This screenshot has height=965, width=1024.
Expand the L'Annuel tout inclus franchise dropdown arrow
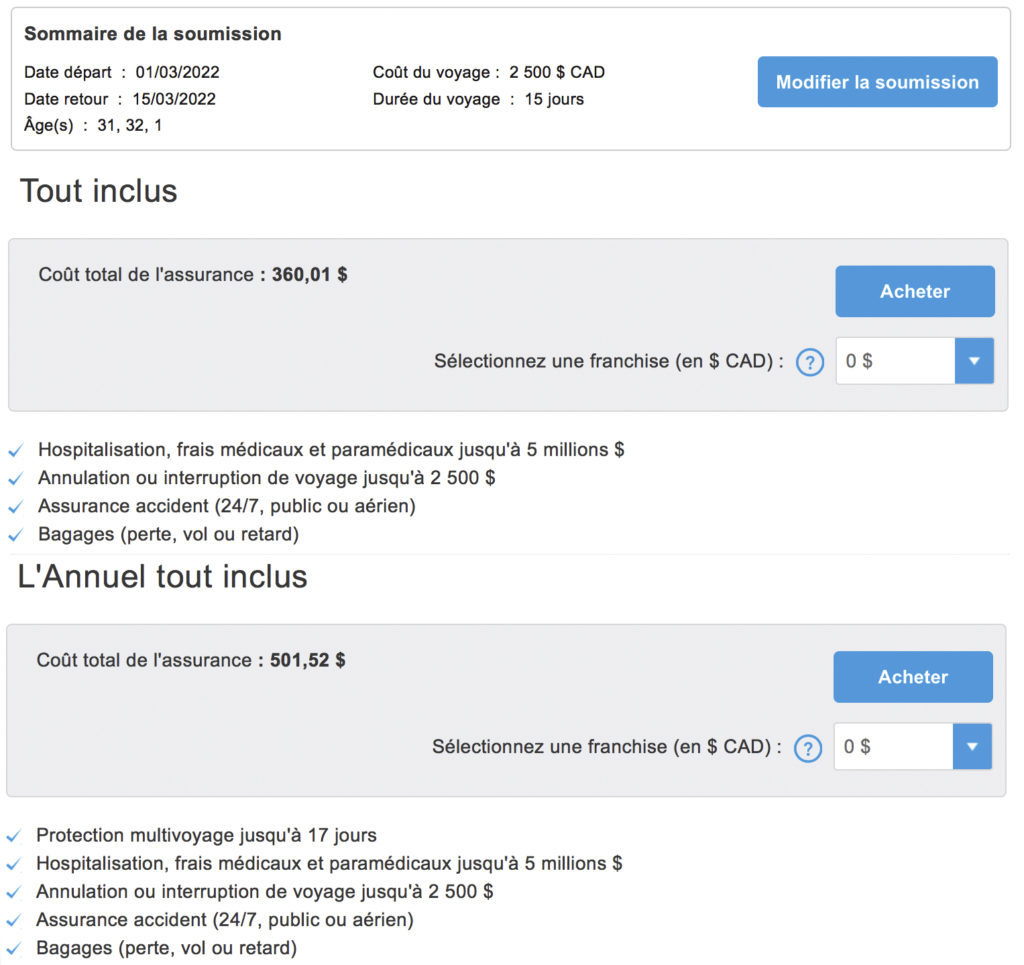[972, 746]
